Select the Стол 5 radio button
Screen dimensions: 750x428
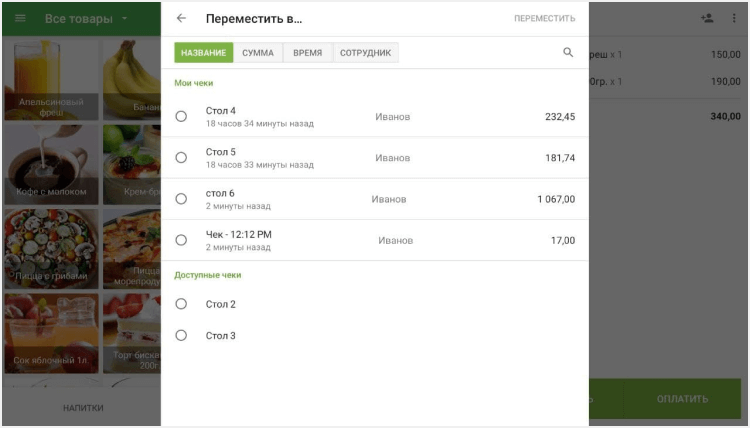pyautogui.click(x=181, y=158)
